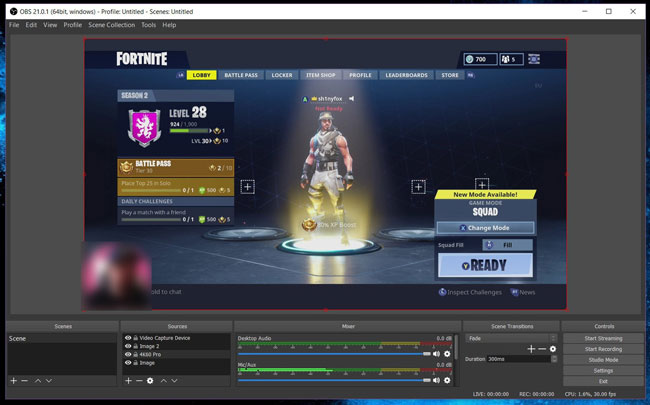Hide the 4K60 Pro source

[x=128, y=354]
